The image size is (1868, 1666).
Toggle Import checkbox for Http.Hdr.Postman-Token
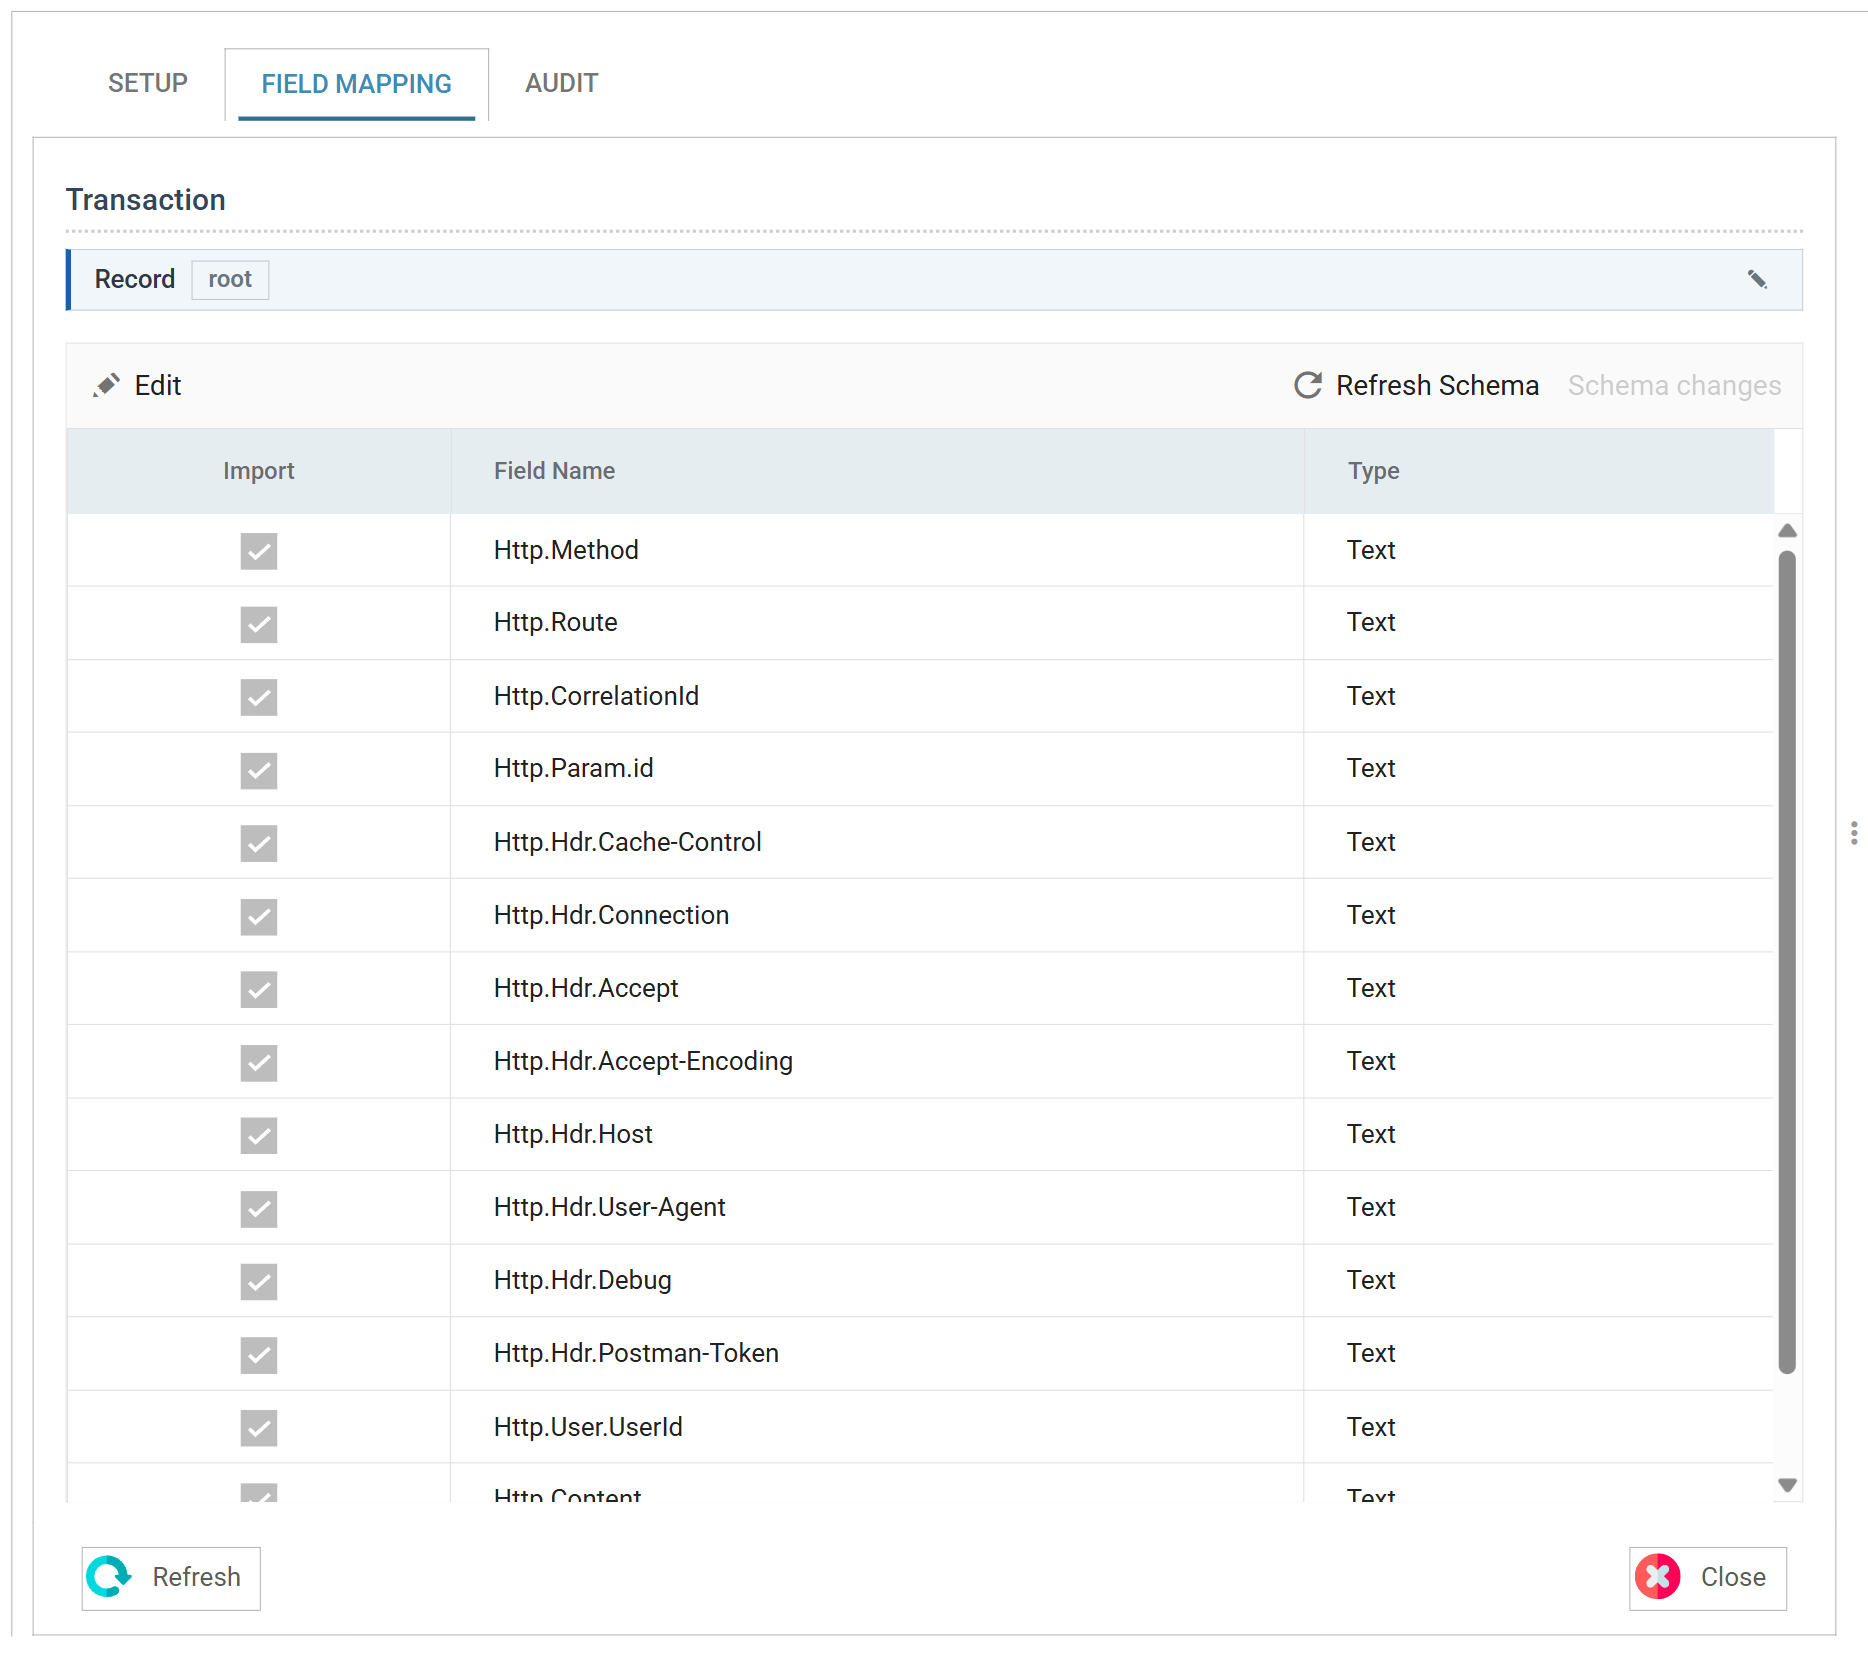(259, 1355)
